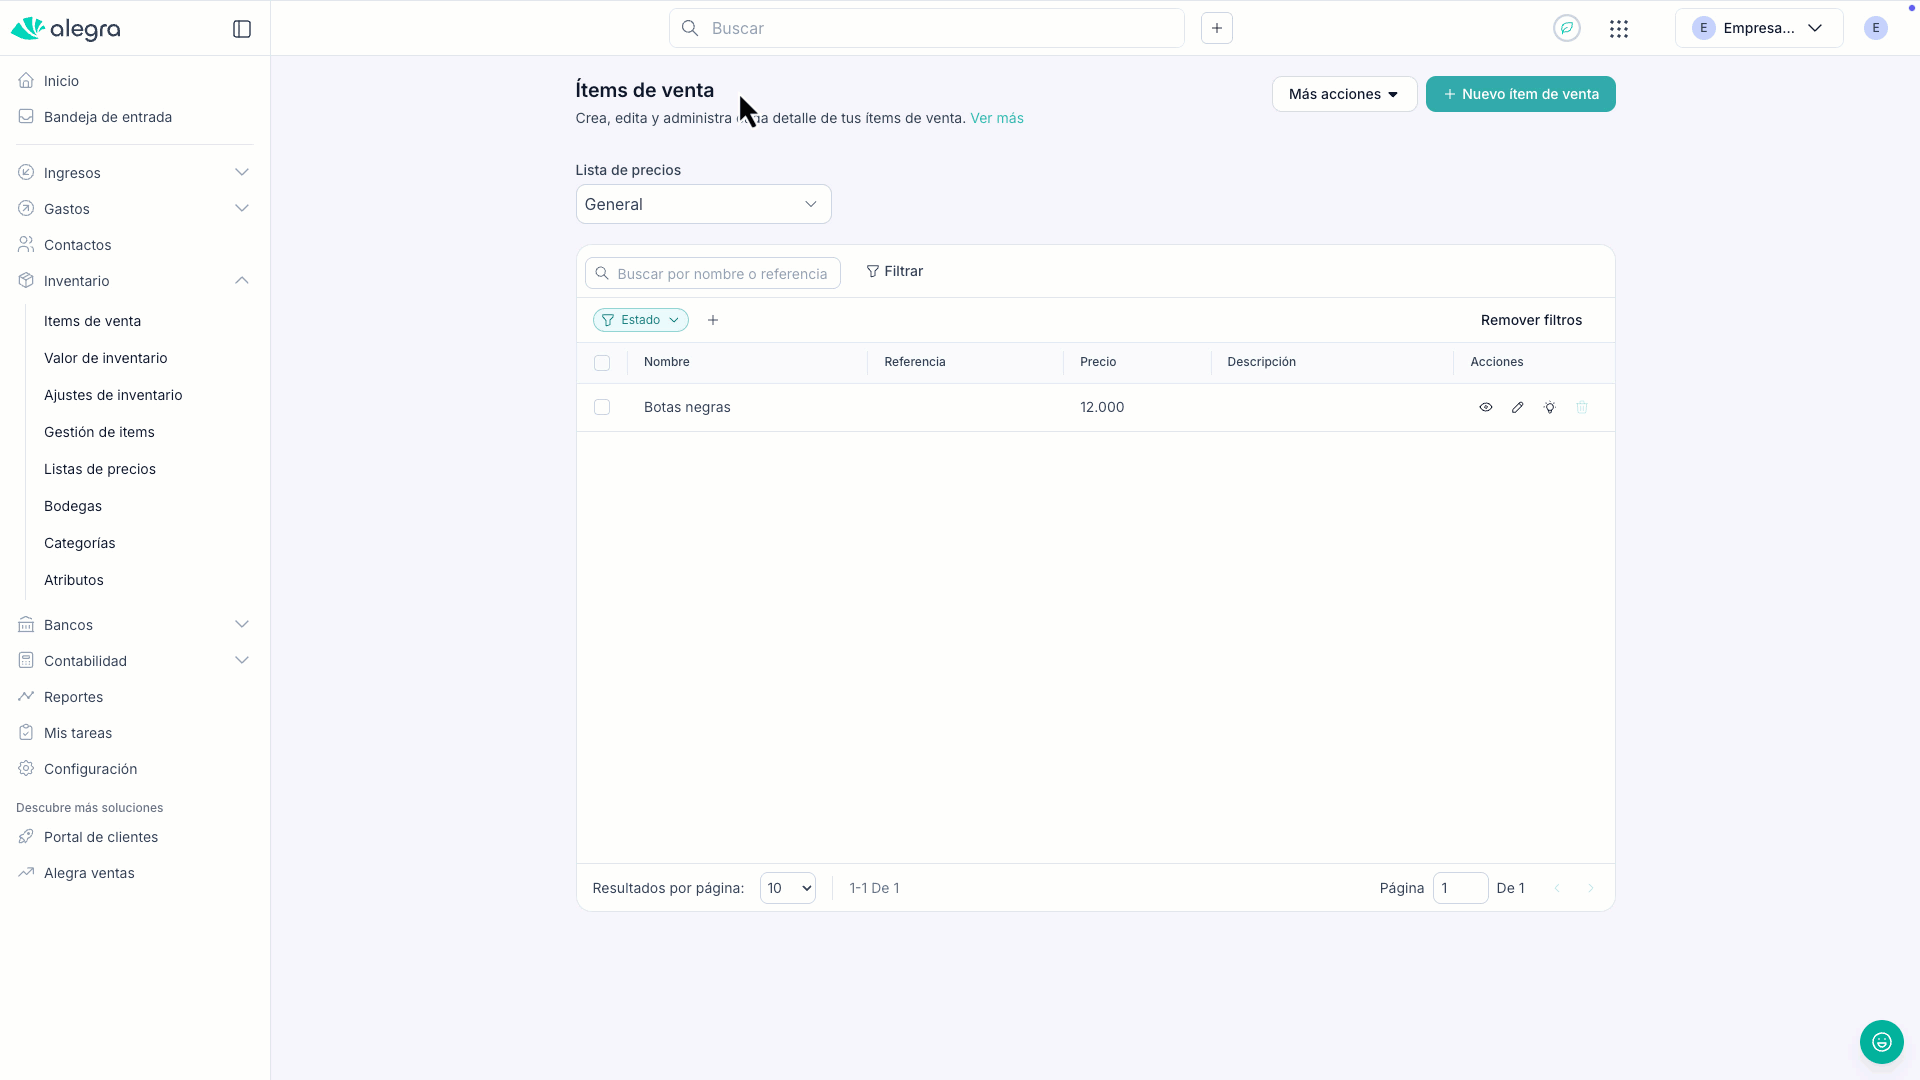Screen dimensions: 1920x1080
Task: Click the Referencia column header
Action: (x=915, y=362)
